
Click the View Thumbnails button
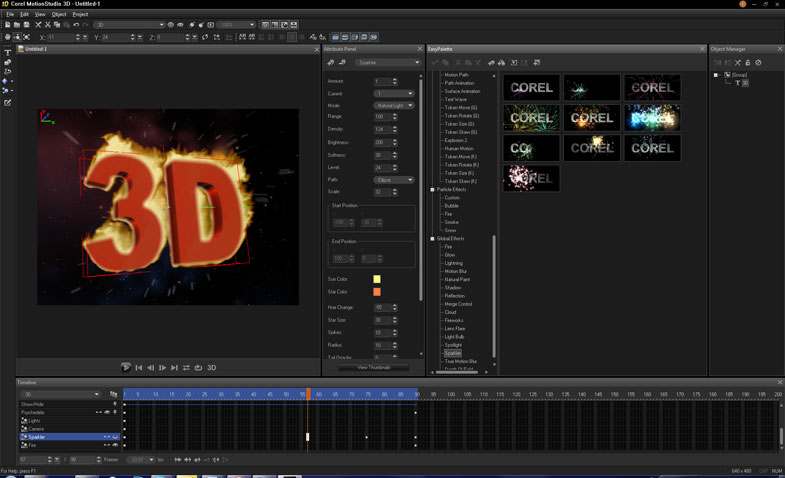pyautogui.click(x=373, y=367)
